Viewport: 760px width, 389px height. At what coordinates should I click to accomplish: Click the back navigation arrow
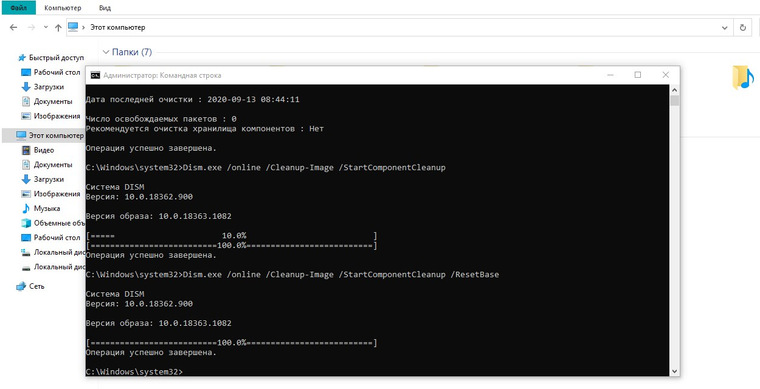pos(14,28)
